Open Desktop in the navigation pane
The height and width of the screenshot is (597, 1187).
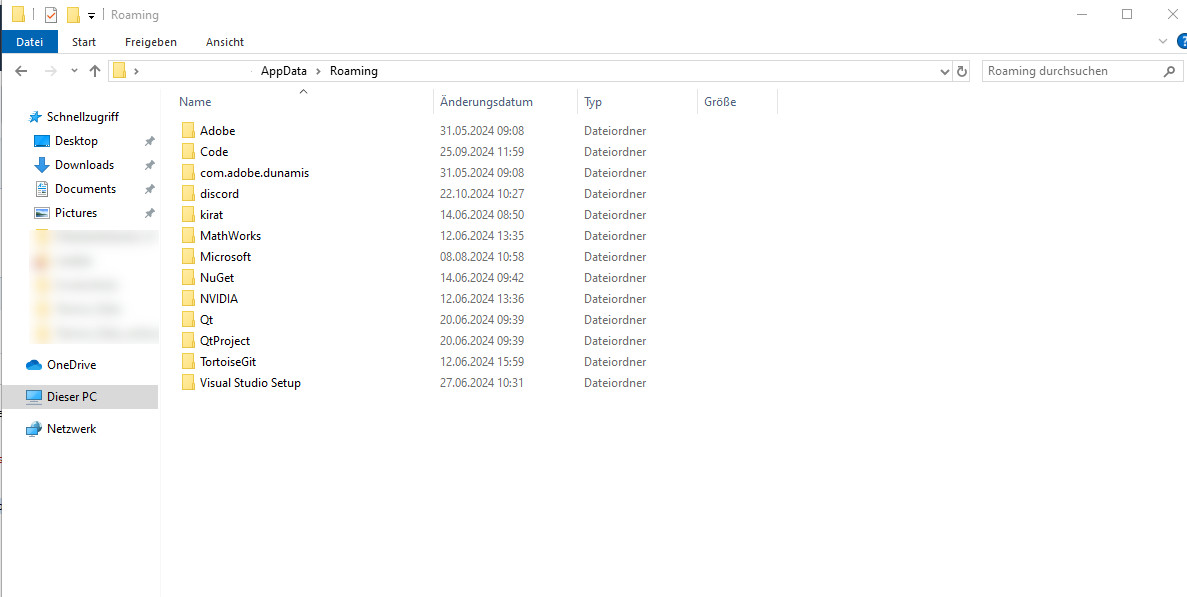click(x=76, y=141)
